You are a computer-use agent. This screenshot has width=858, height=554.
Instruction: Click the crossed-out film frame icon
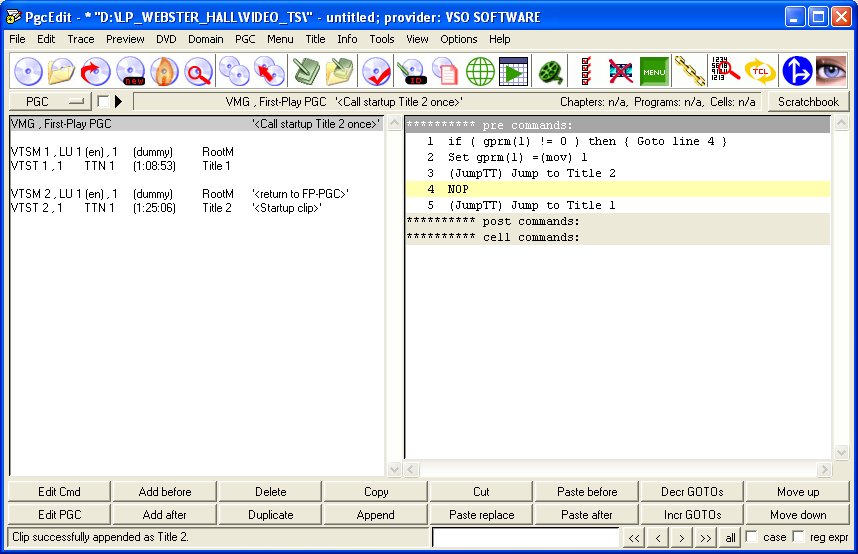tap(621, 72)
